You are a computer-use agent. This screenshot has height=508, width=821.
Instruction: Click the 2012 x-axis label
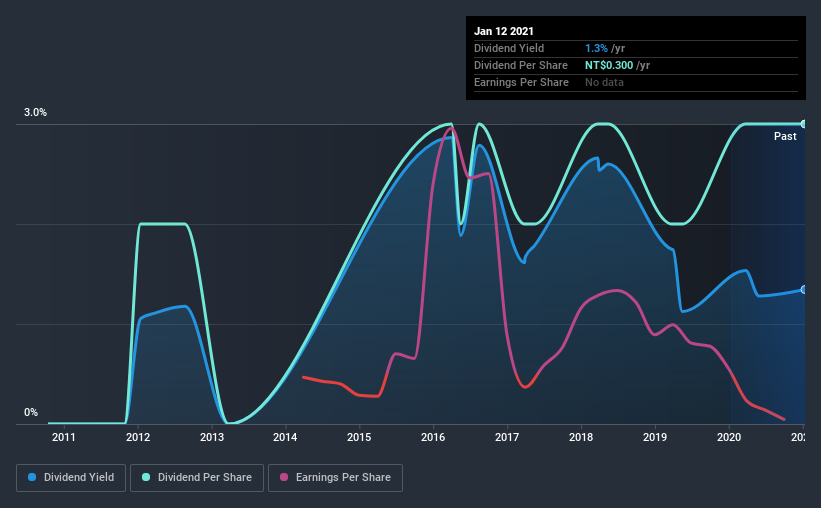138,437
